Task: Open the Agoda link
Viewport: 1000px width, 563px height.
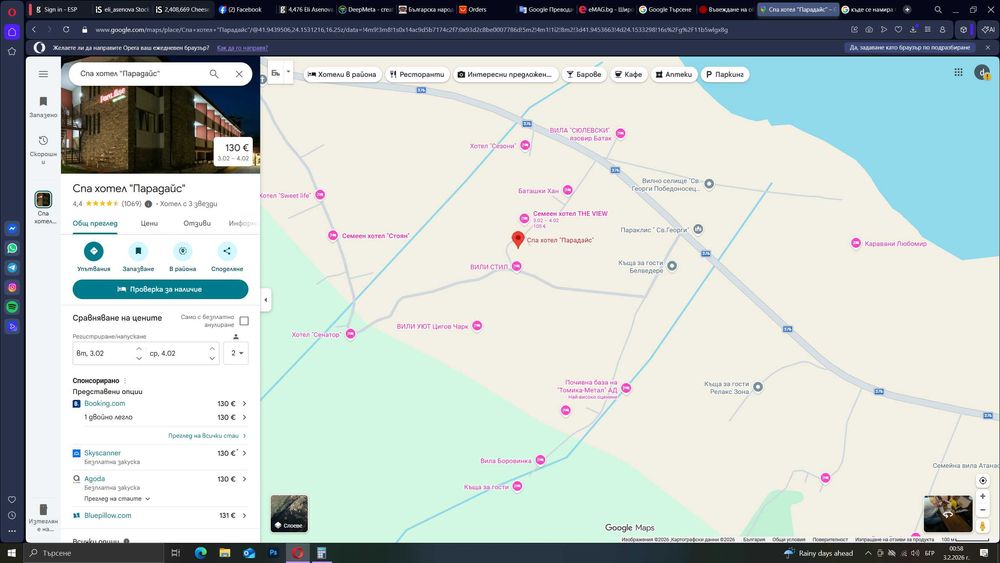Action: [94, 479]
